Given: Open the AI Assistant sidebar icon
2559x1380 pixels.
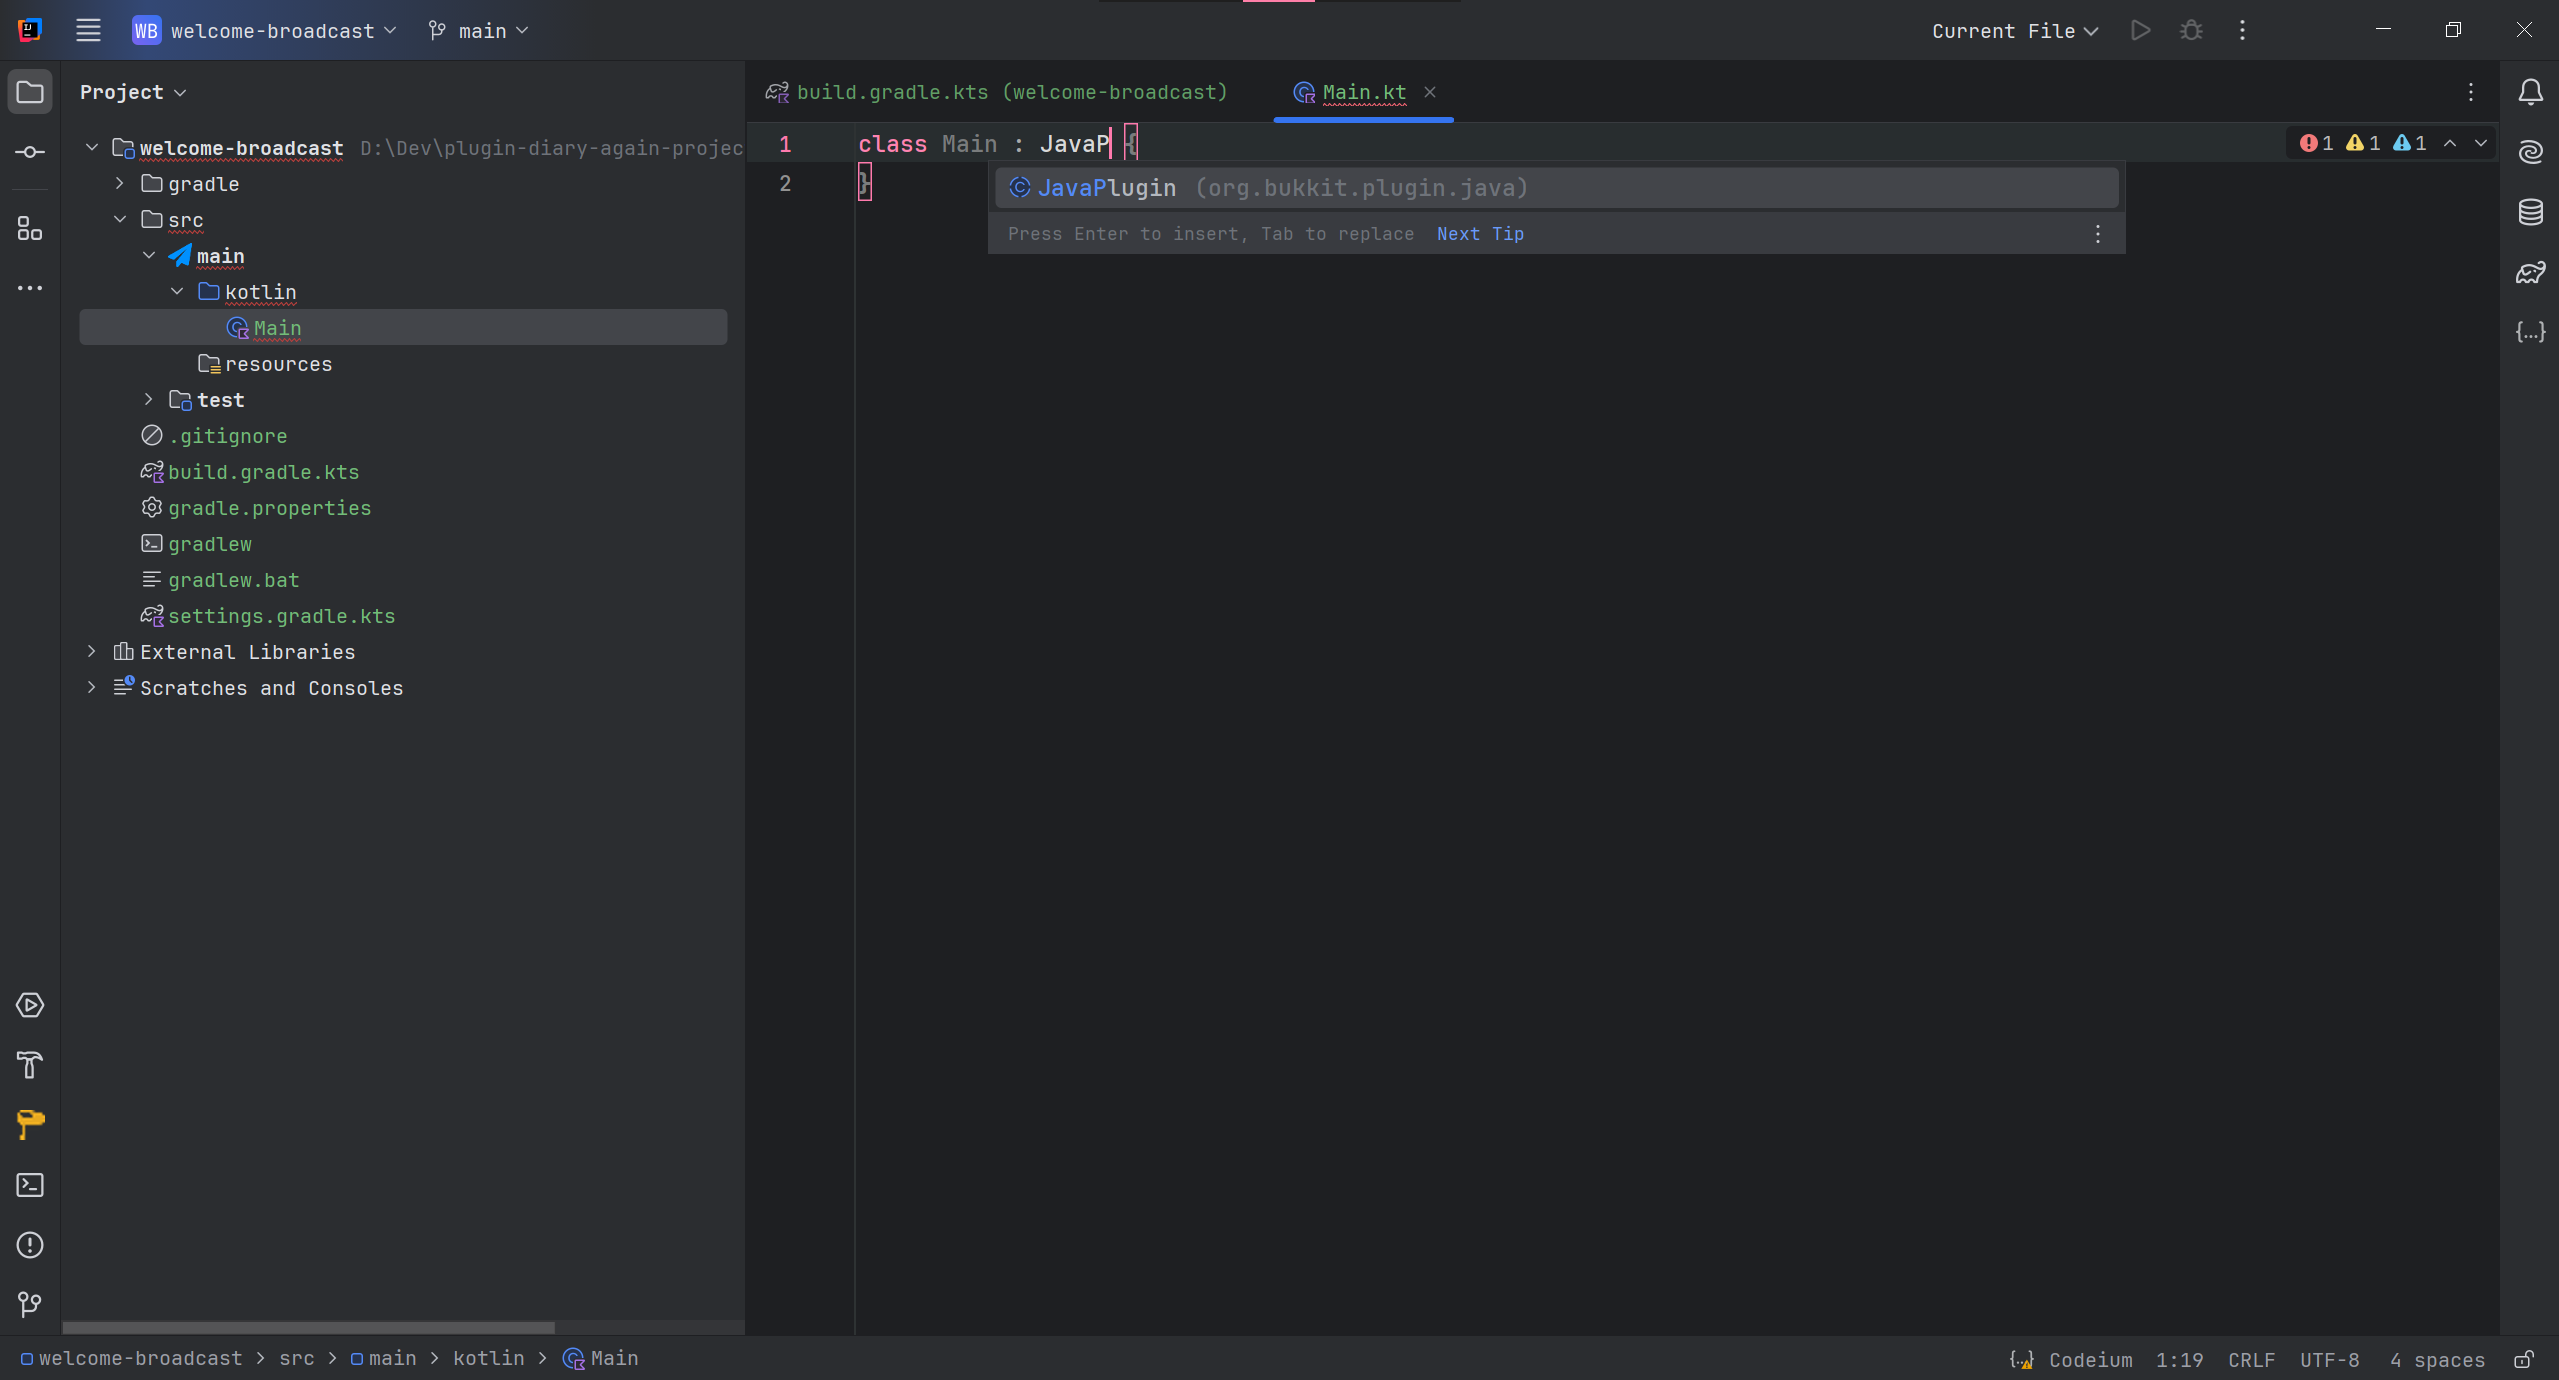Looking at the screenshot, I should click(x=2531, y=152).
